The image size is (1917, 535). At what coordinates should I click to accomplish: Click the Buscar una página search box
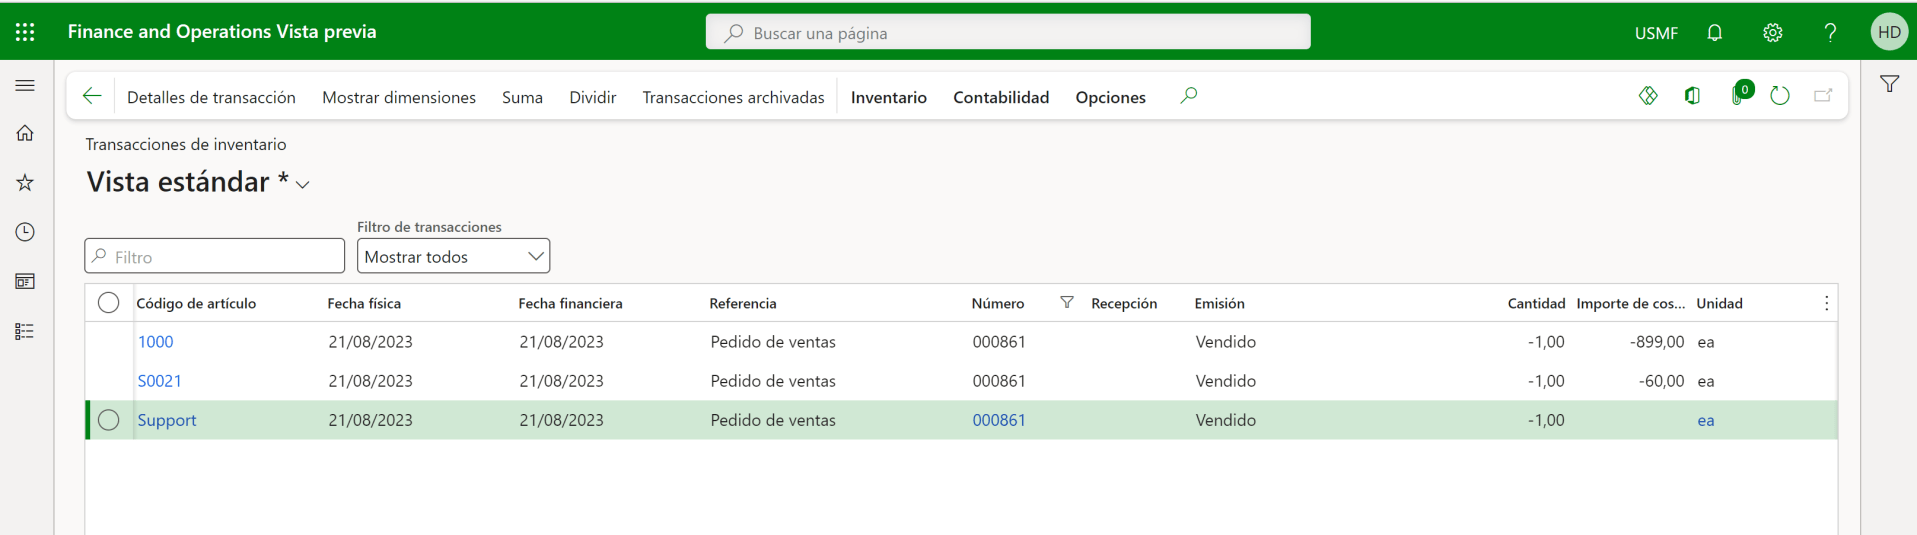tap(1008, 33)
